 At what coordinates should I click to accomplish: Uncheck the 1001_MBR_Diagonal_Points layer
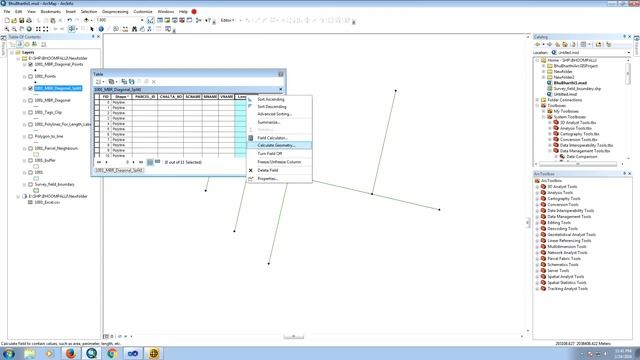click(30, 64)
